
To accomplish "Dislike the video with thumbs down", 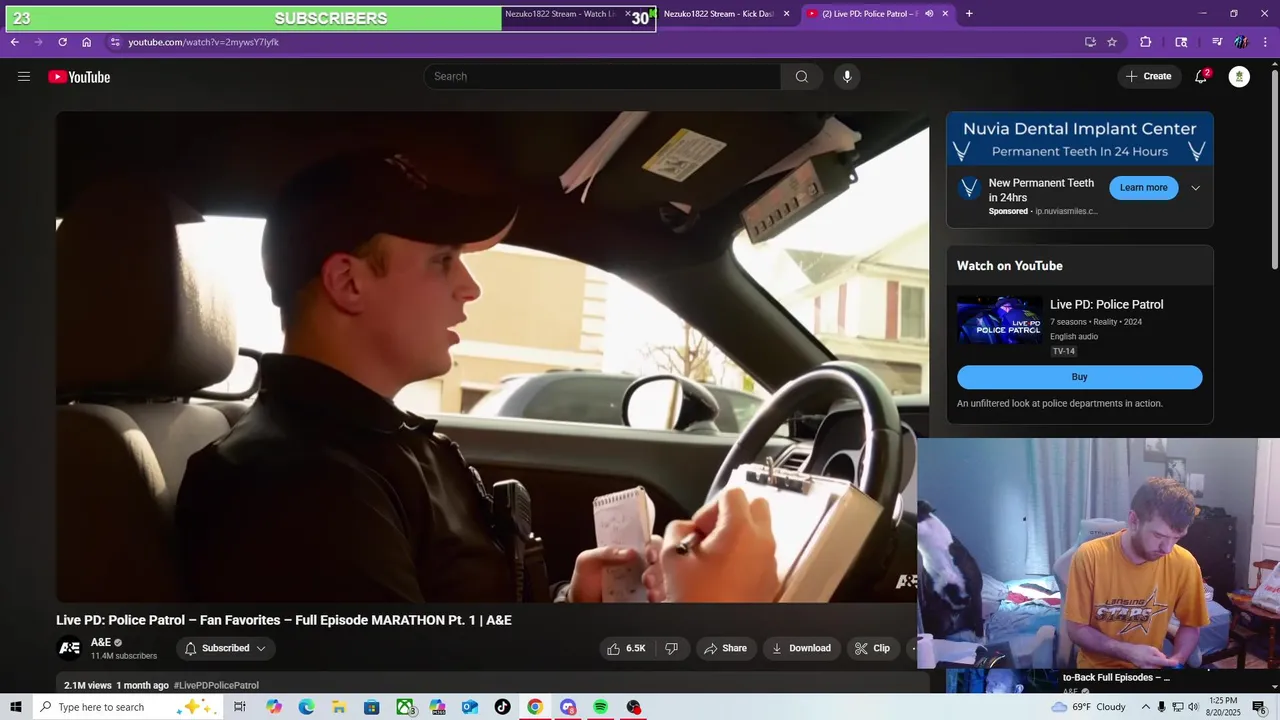I will pyautogui.click(x=672, y=648).
